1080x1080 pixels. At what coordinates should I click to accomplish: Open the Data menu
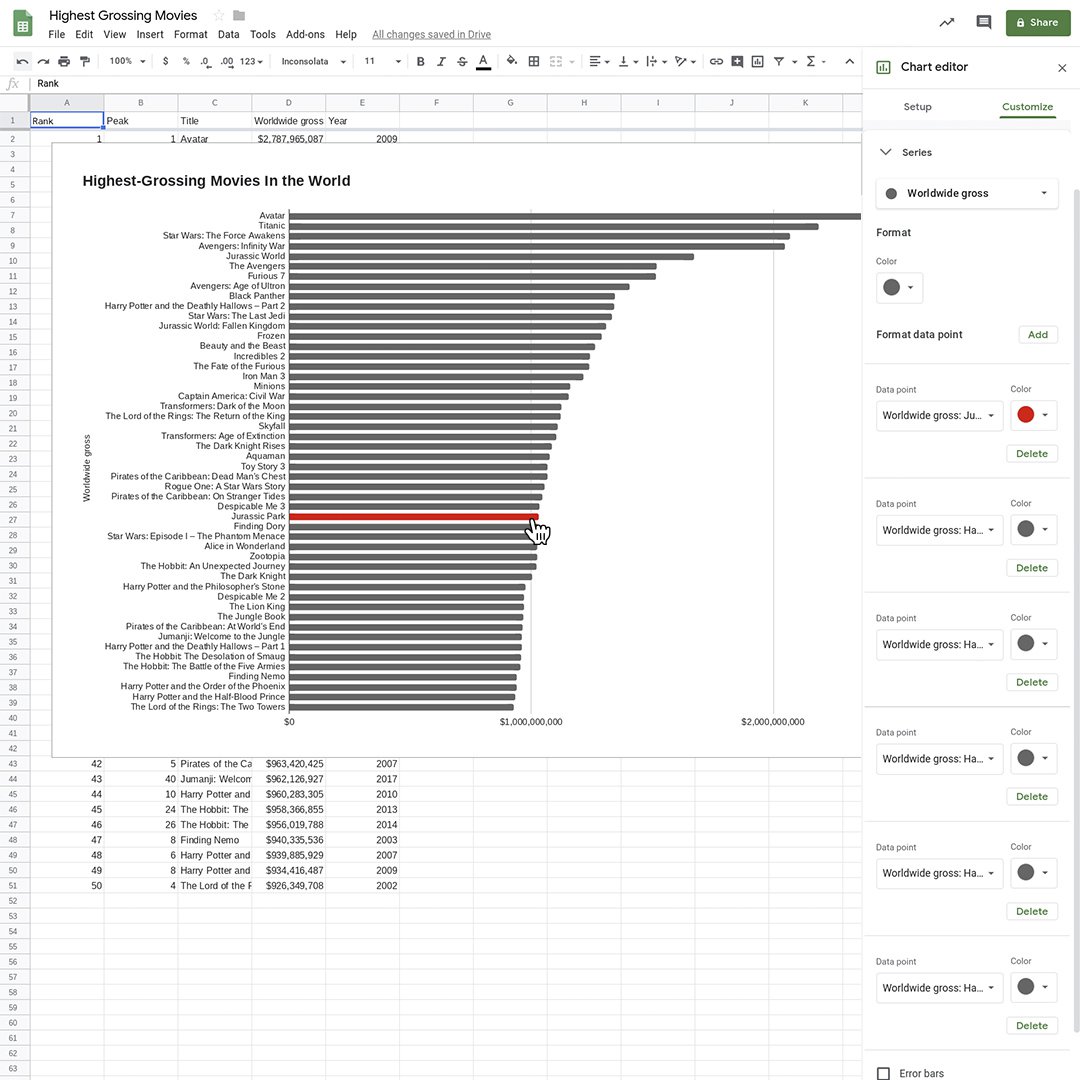coord(228,34)
